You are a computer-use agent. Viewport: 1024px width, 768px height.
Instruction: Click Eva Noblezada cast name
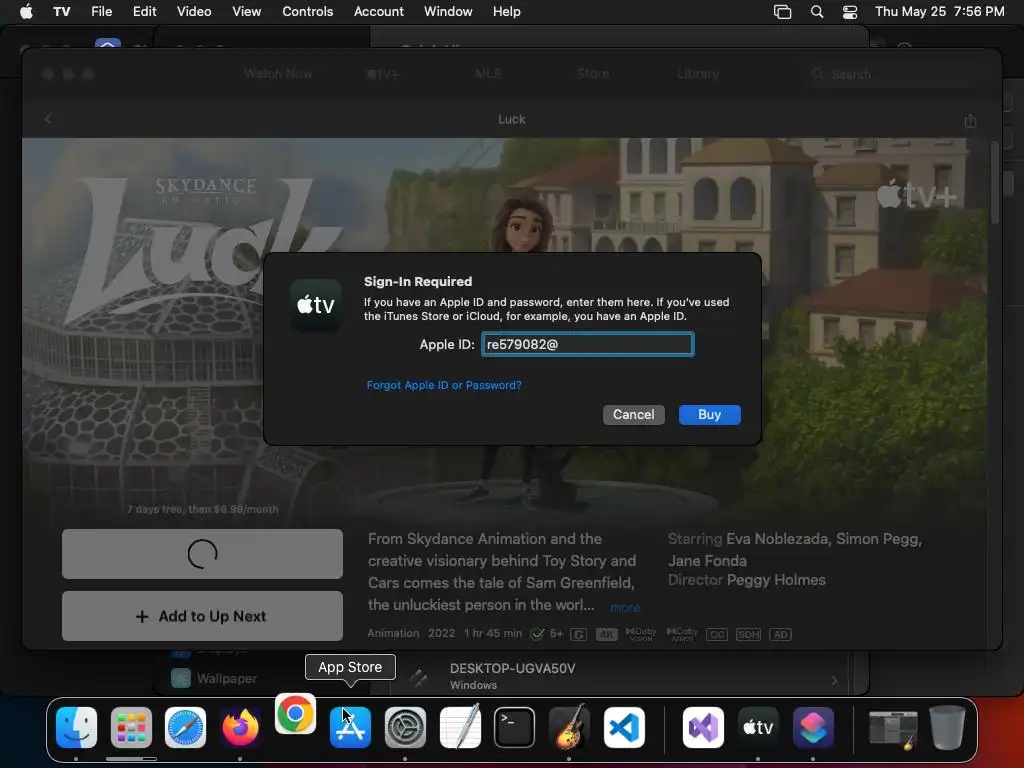coord(777,539)
